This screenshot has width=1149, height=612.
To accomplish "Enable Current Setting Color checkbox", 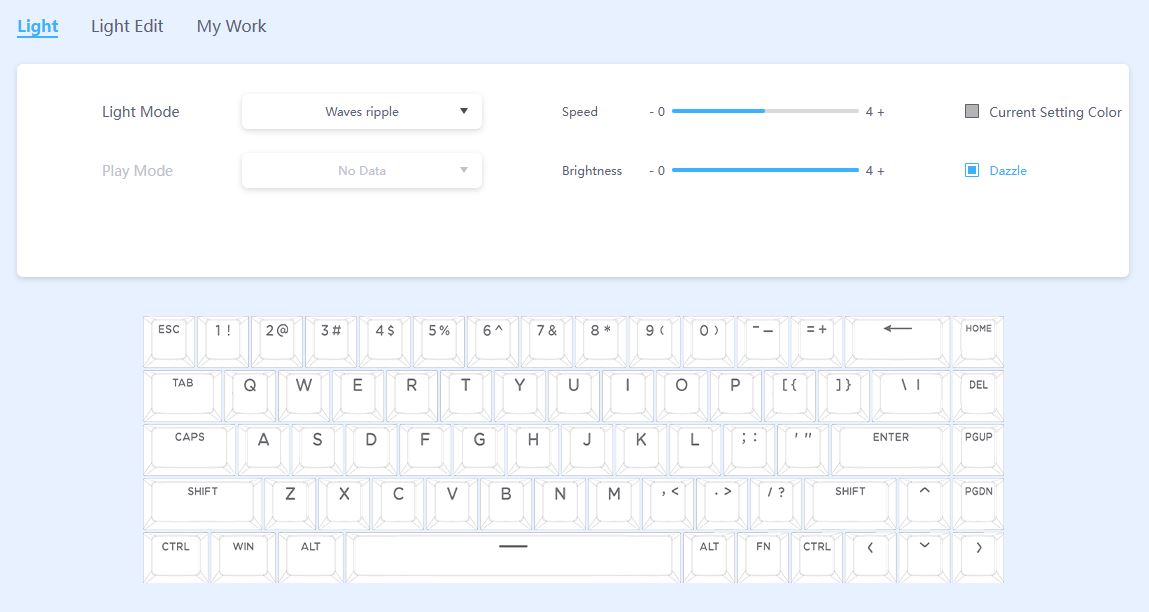I will tap(971, 112).
